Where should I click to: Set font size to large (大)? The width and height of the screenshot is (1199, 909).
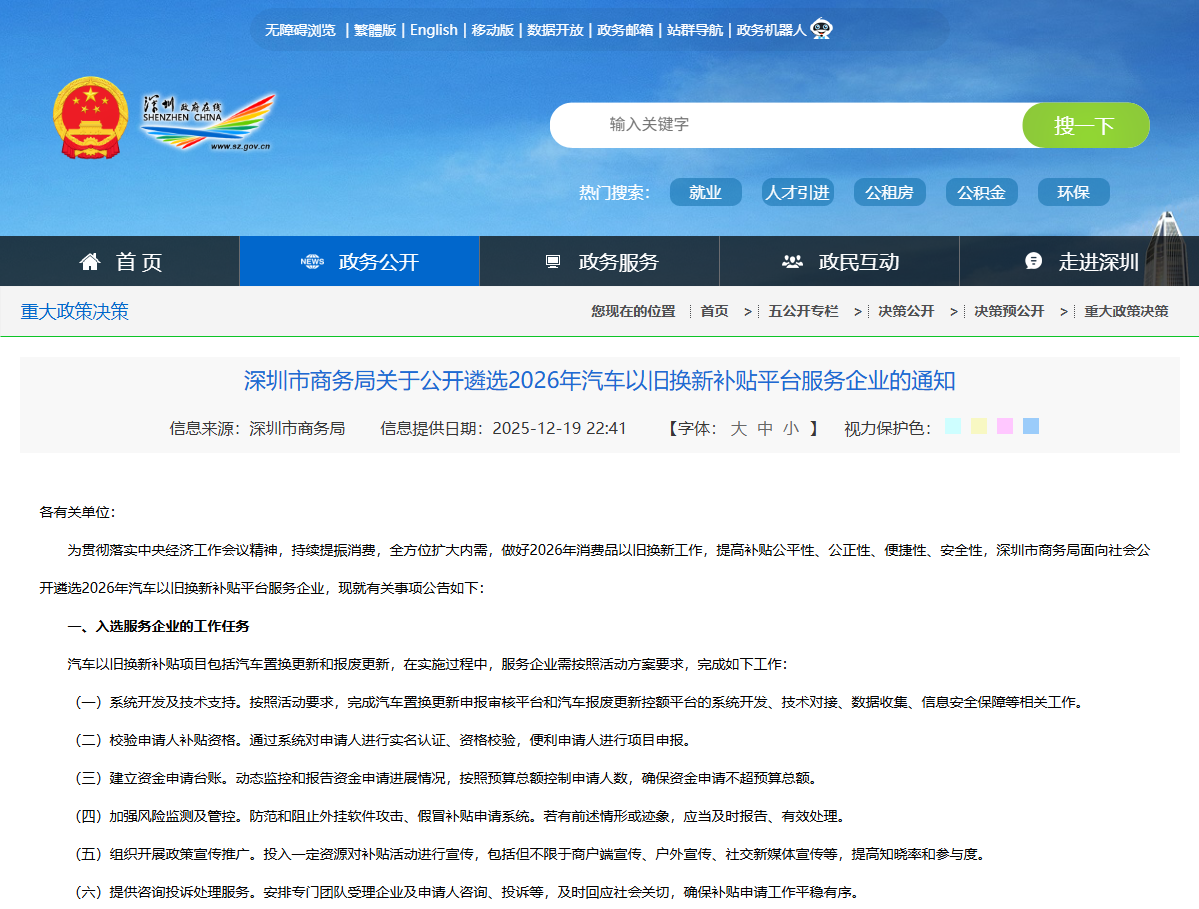point(738,428)
